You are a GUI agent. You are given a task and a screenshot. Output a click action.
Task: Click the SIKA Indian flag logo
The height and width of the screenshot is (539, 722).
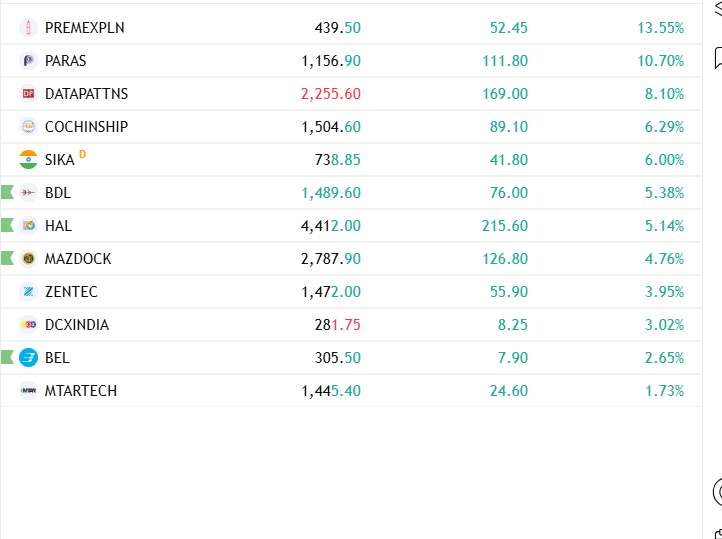(28, 160)
